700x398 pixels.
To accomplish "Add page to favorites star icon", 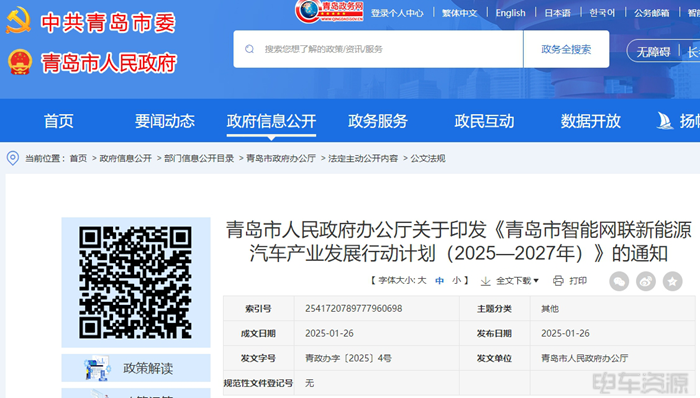I will coord(673,281).
